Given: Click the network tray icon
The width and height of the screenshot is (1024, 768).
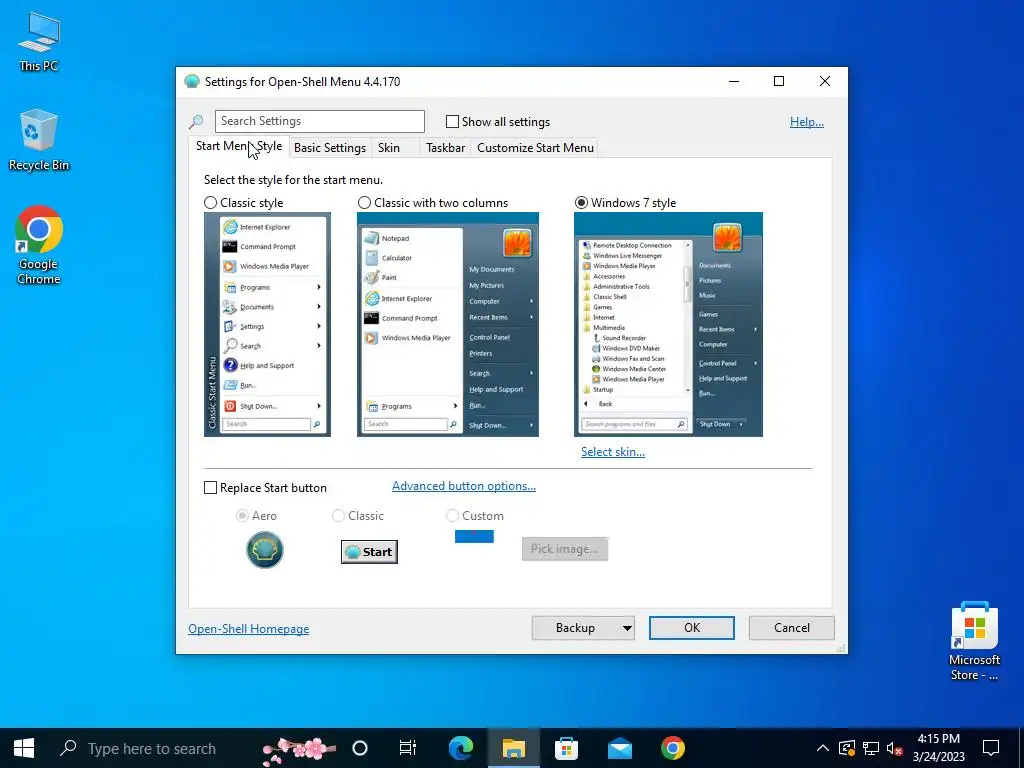Looking at the screenshot, I should point(871,748).
